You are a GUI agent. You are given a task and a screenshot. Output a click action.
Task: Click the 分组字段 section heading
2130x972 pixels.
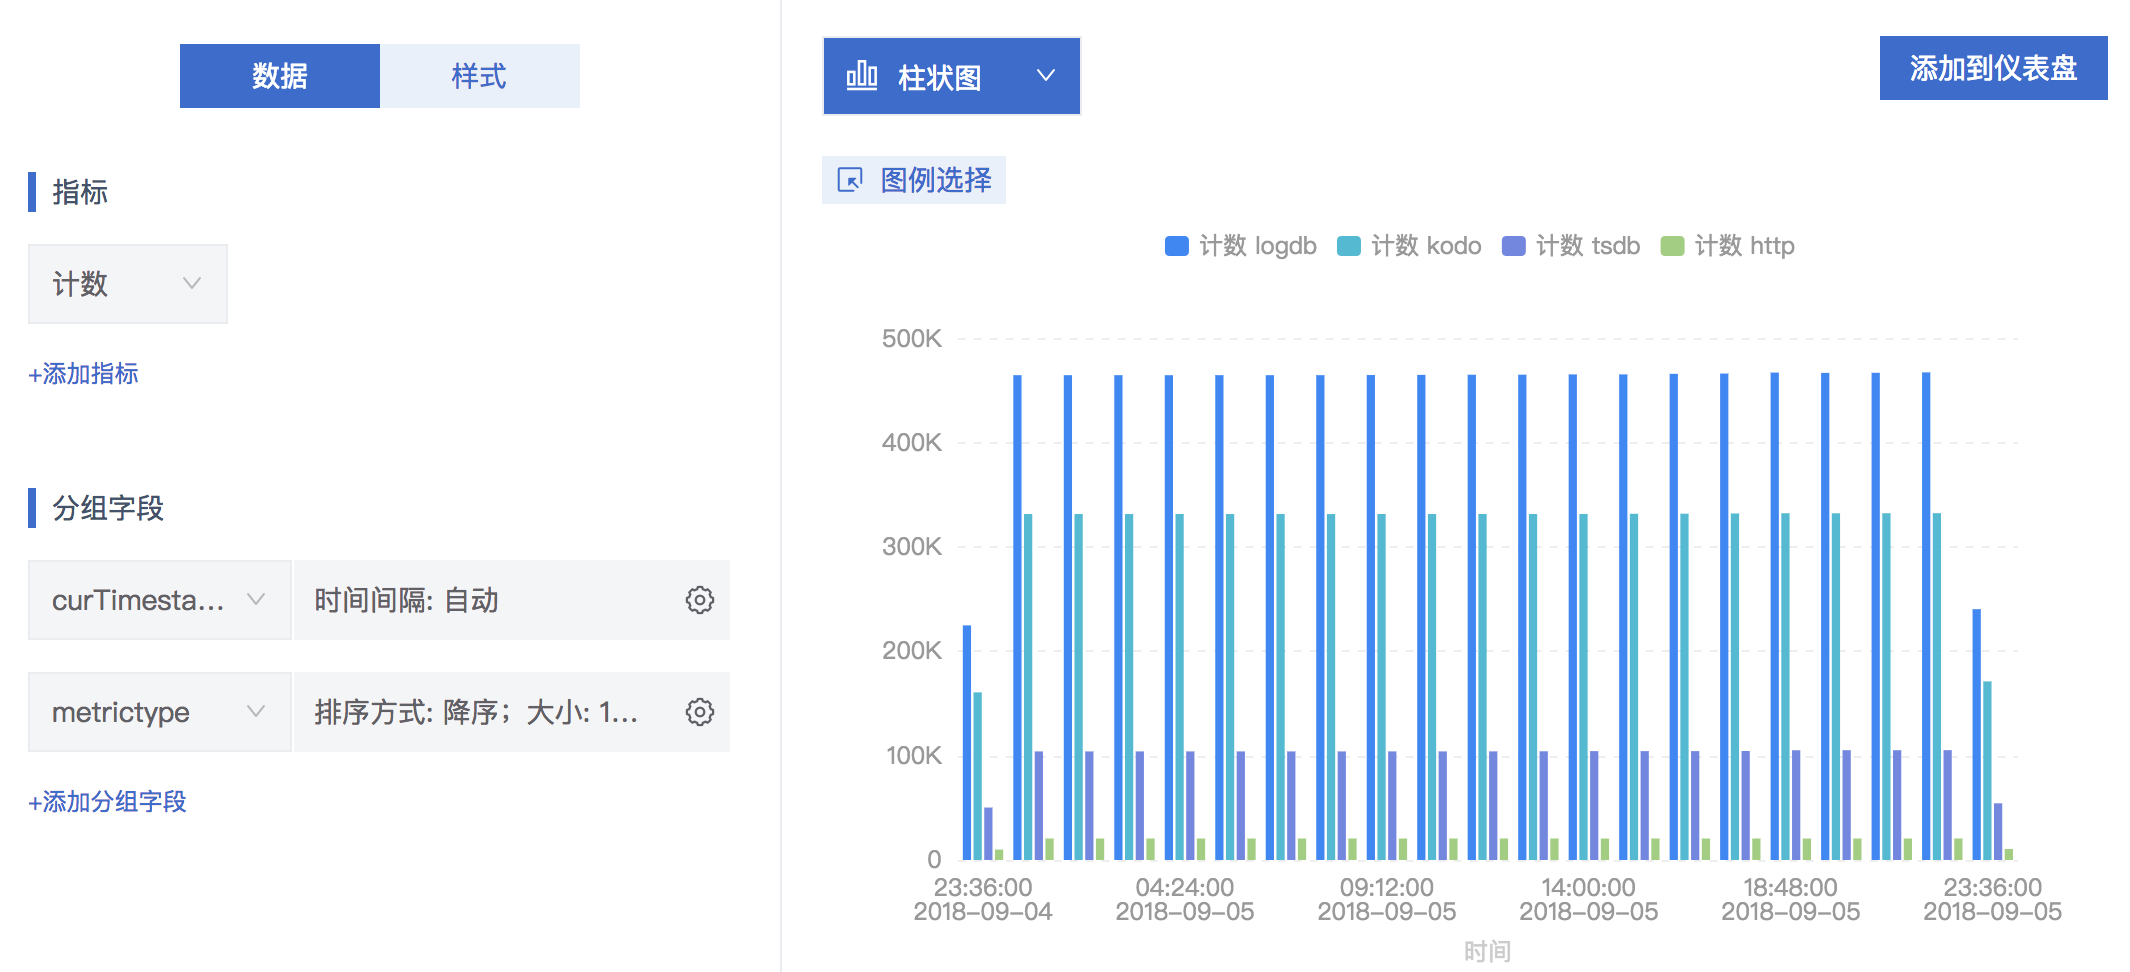(x=108, y=508)
